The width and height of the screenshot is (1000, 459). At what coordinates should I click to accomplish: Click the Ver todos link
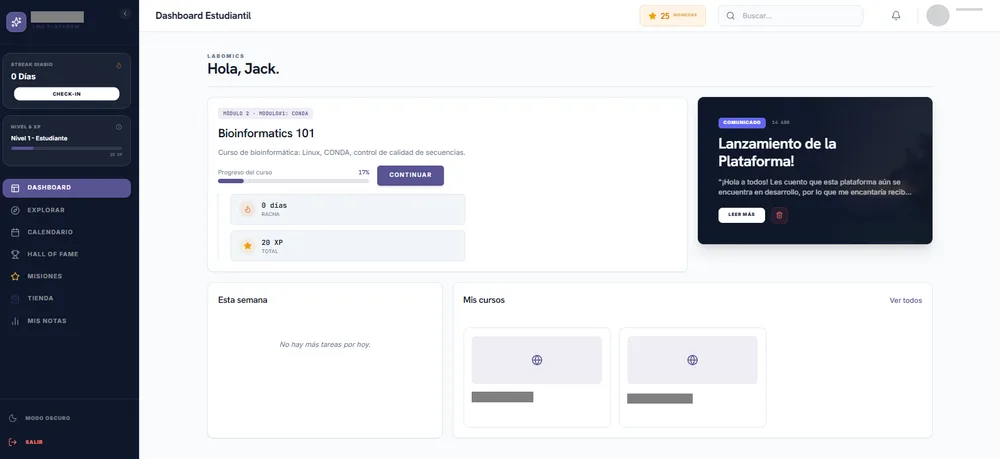906,300
